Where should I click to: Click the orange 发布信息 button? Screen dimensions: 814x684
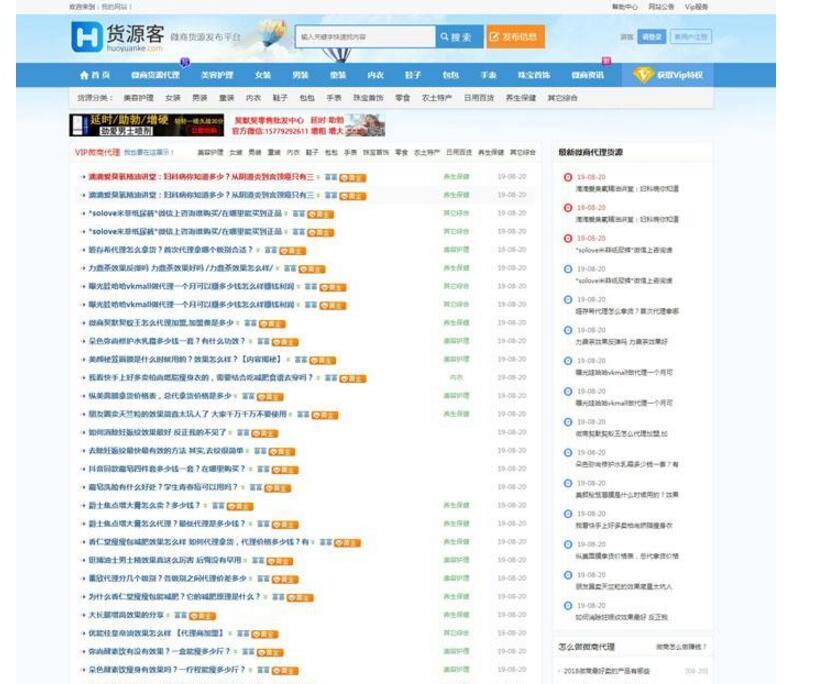tap(518, 37)
